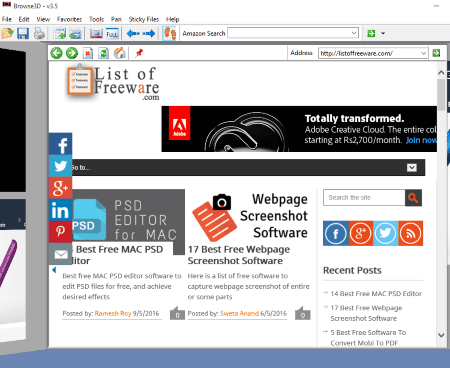Click the page scrollbar up arrow

pyautogui.click(x=441, y=72)
